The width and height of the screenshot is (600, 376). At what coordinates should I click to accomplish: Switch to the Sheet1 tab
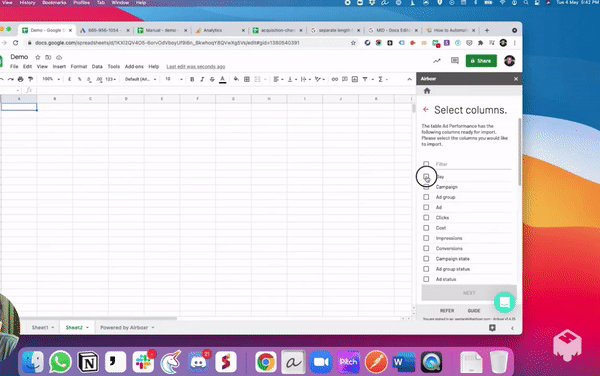coord(40,328)
